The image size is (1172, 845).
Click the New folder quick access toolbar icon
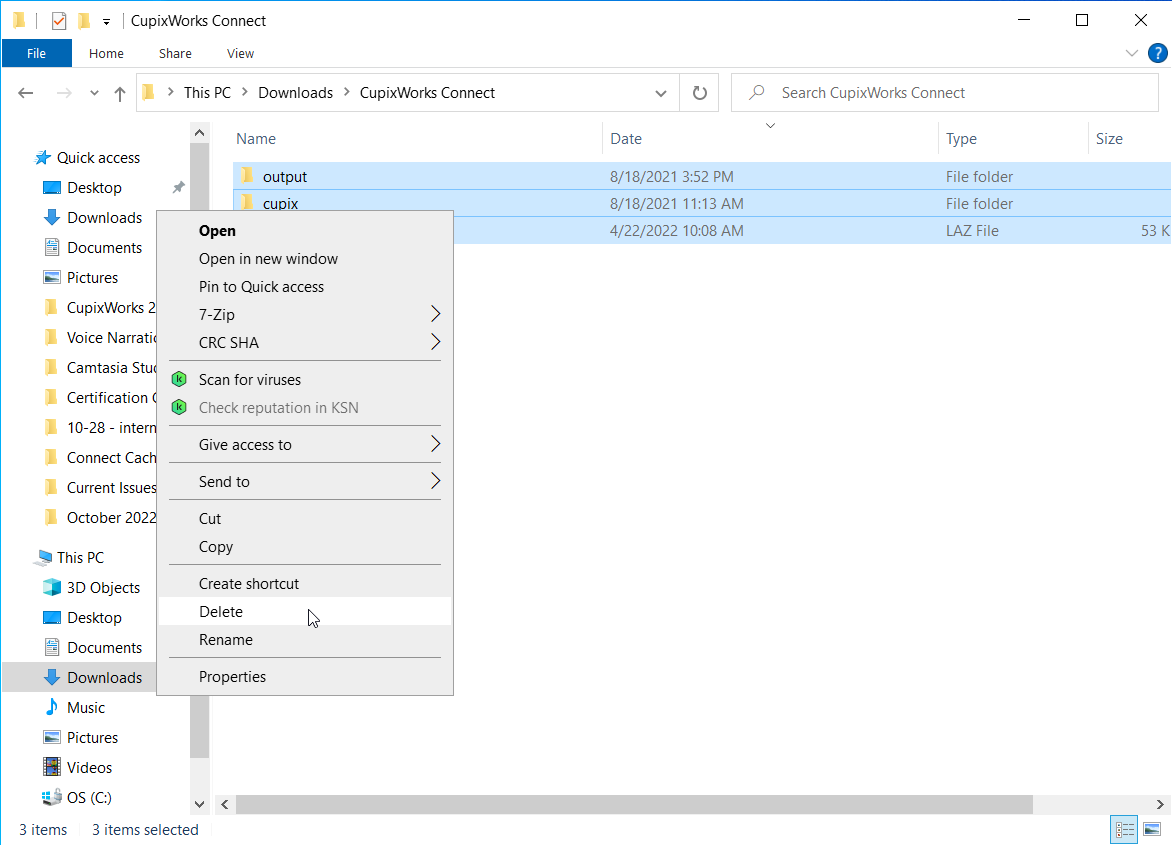coord(84,21)
